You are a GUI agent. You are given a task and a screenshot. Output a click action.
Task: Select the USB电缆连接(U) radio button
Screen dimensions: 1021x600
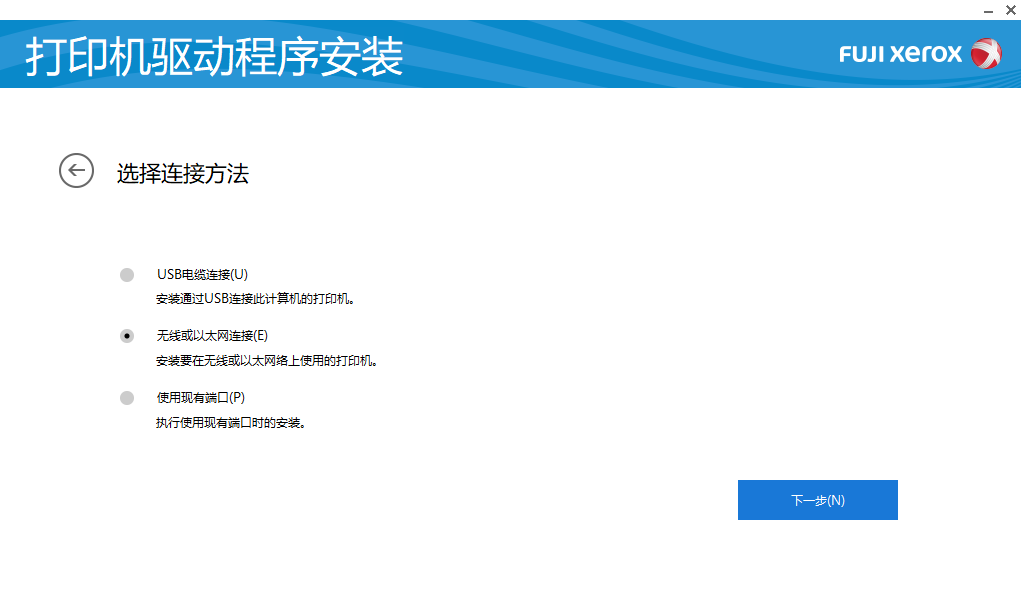(126, 275)
